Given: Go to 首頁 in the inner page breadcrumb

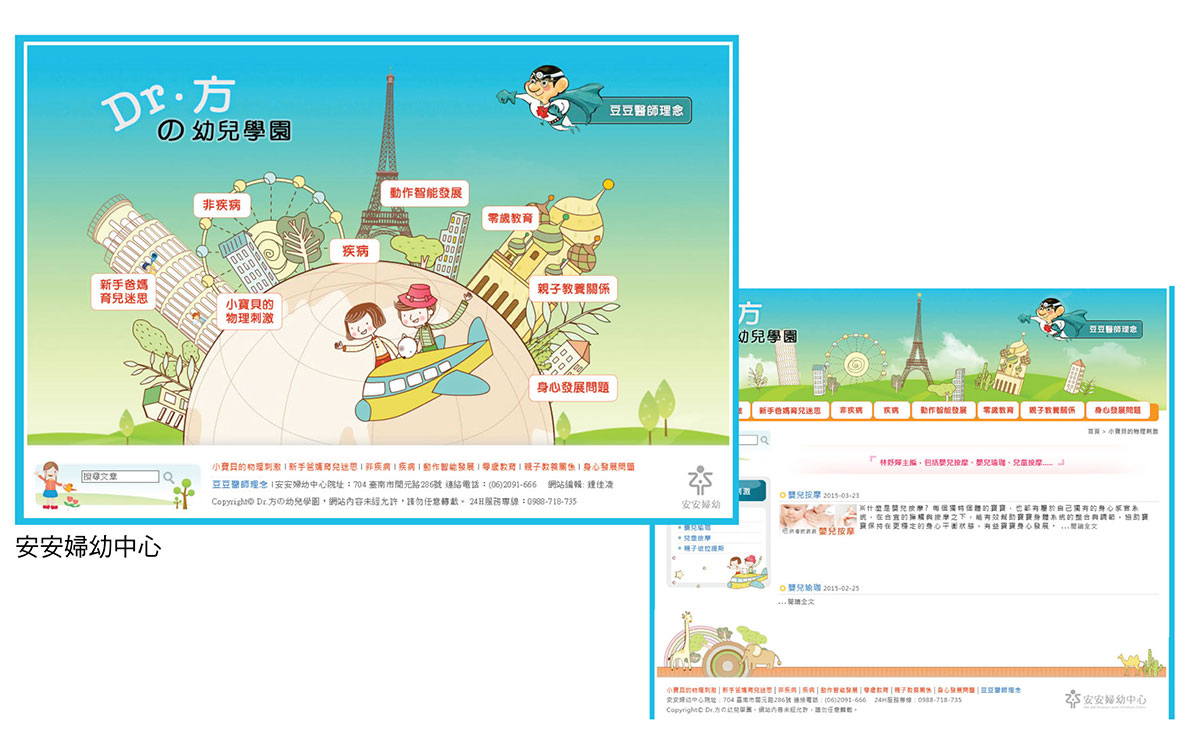Looking at the screenshot, I should click(1093, 431).
